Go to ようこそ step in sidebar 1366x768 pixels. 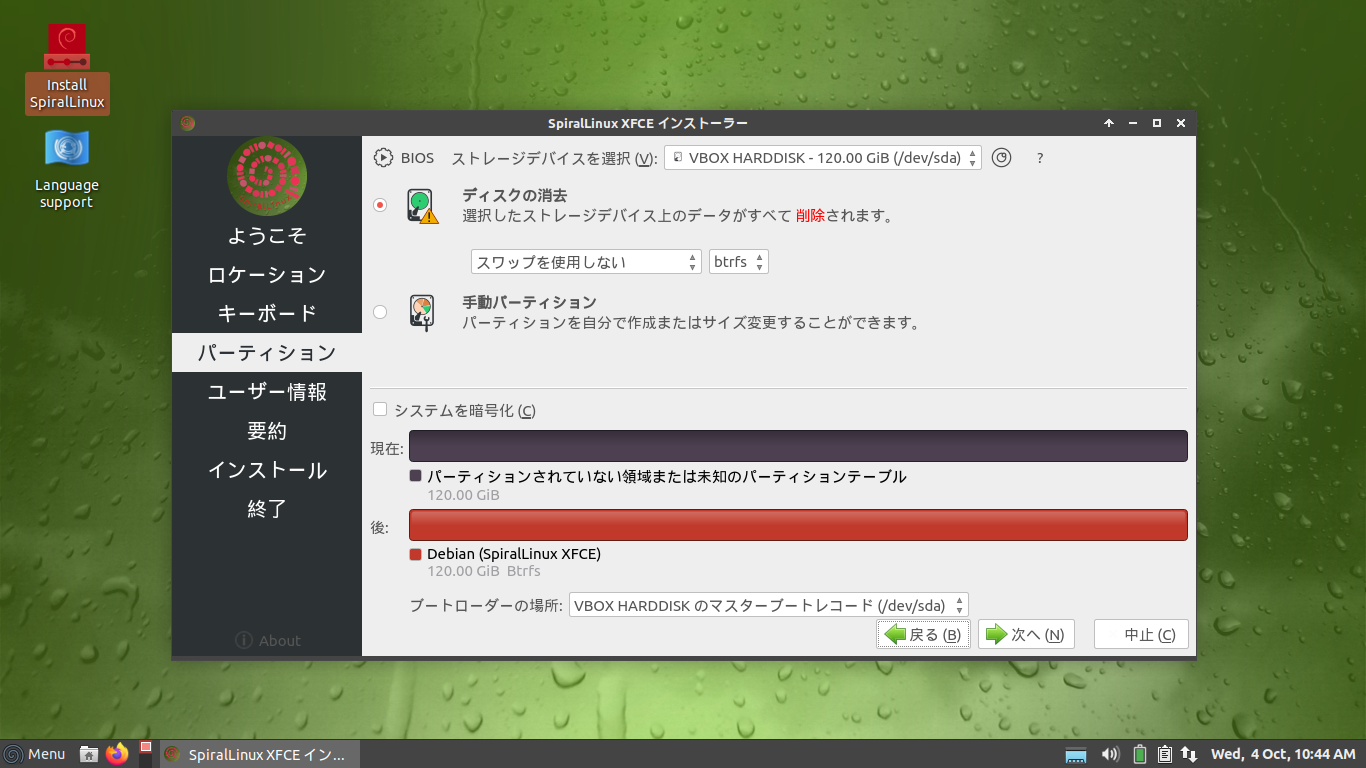(x=267, y=236)
